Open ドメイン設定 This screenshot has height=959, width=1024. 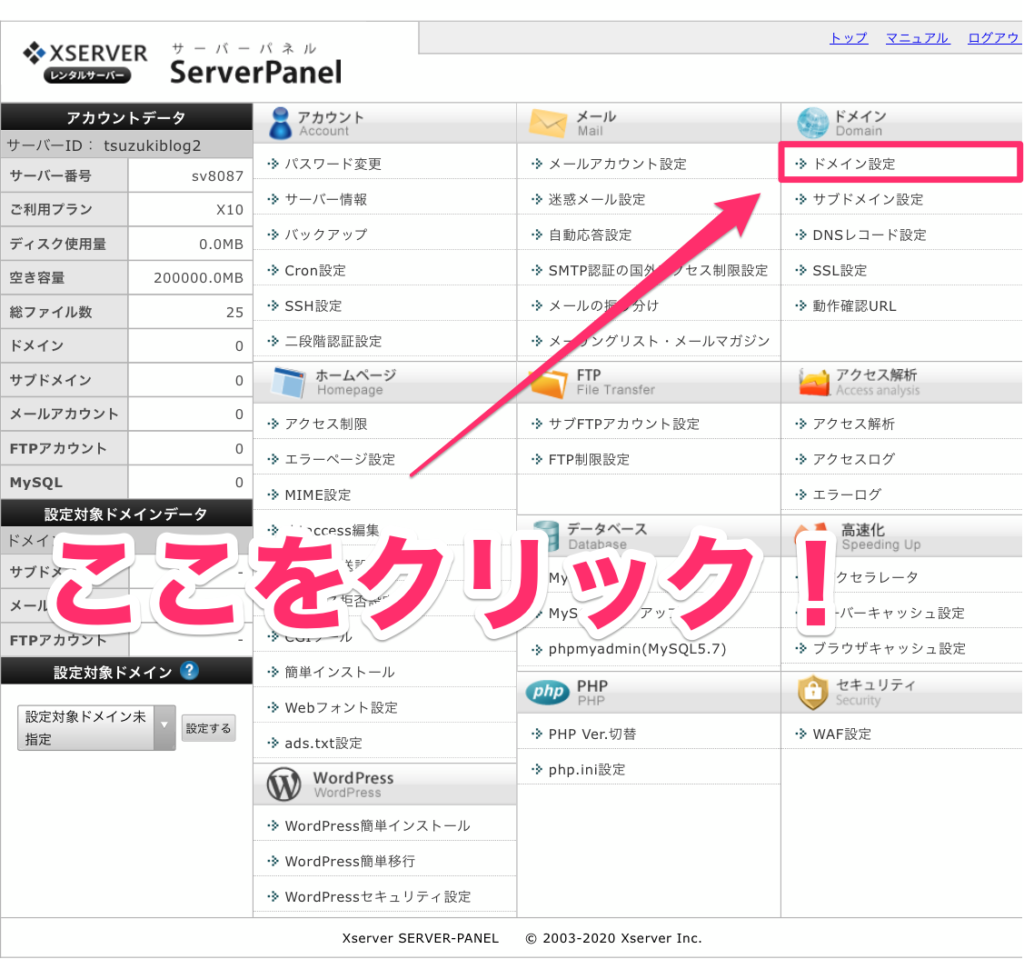(853, 163)
